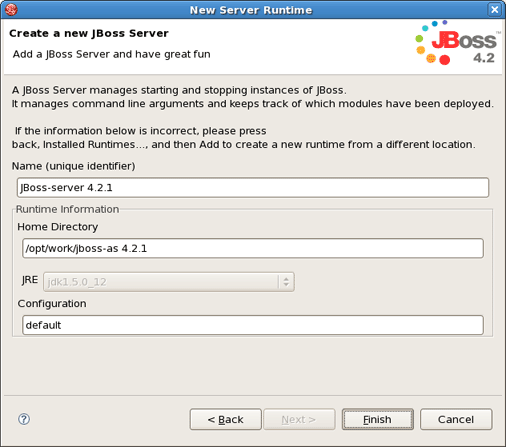
Task: Click the 'JRE' label
Action: tap(30, 280)
